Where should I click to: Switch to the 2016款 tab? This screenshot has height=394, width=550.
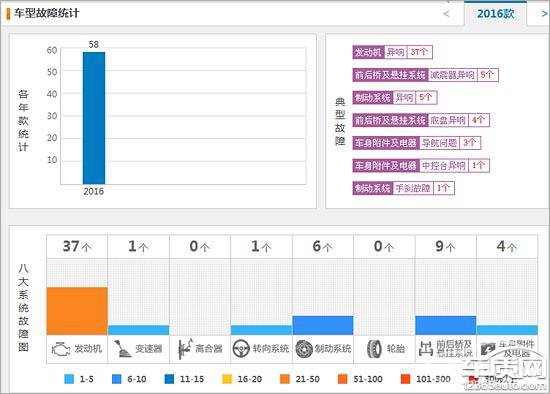pyautogui.click(x=495, y=14)
